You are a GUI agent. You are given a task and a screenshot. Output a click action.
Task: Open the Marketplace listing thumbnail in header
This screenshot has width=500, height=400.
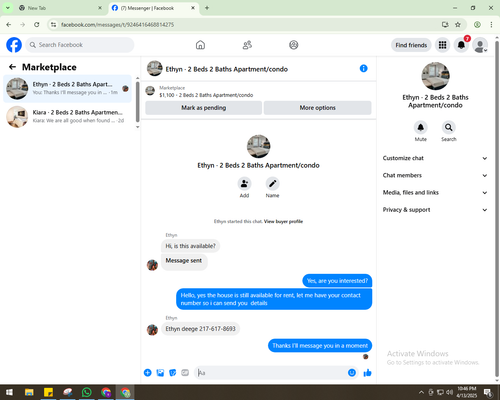[x=150, y=91]
